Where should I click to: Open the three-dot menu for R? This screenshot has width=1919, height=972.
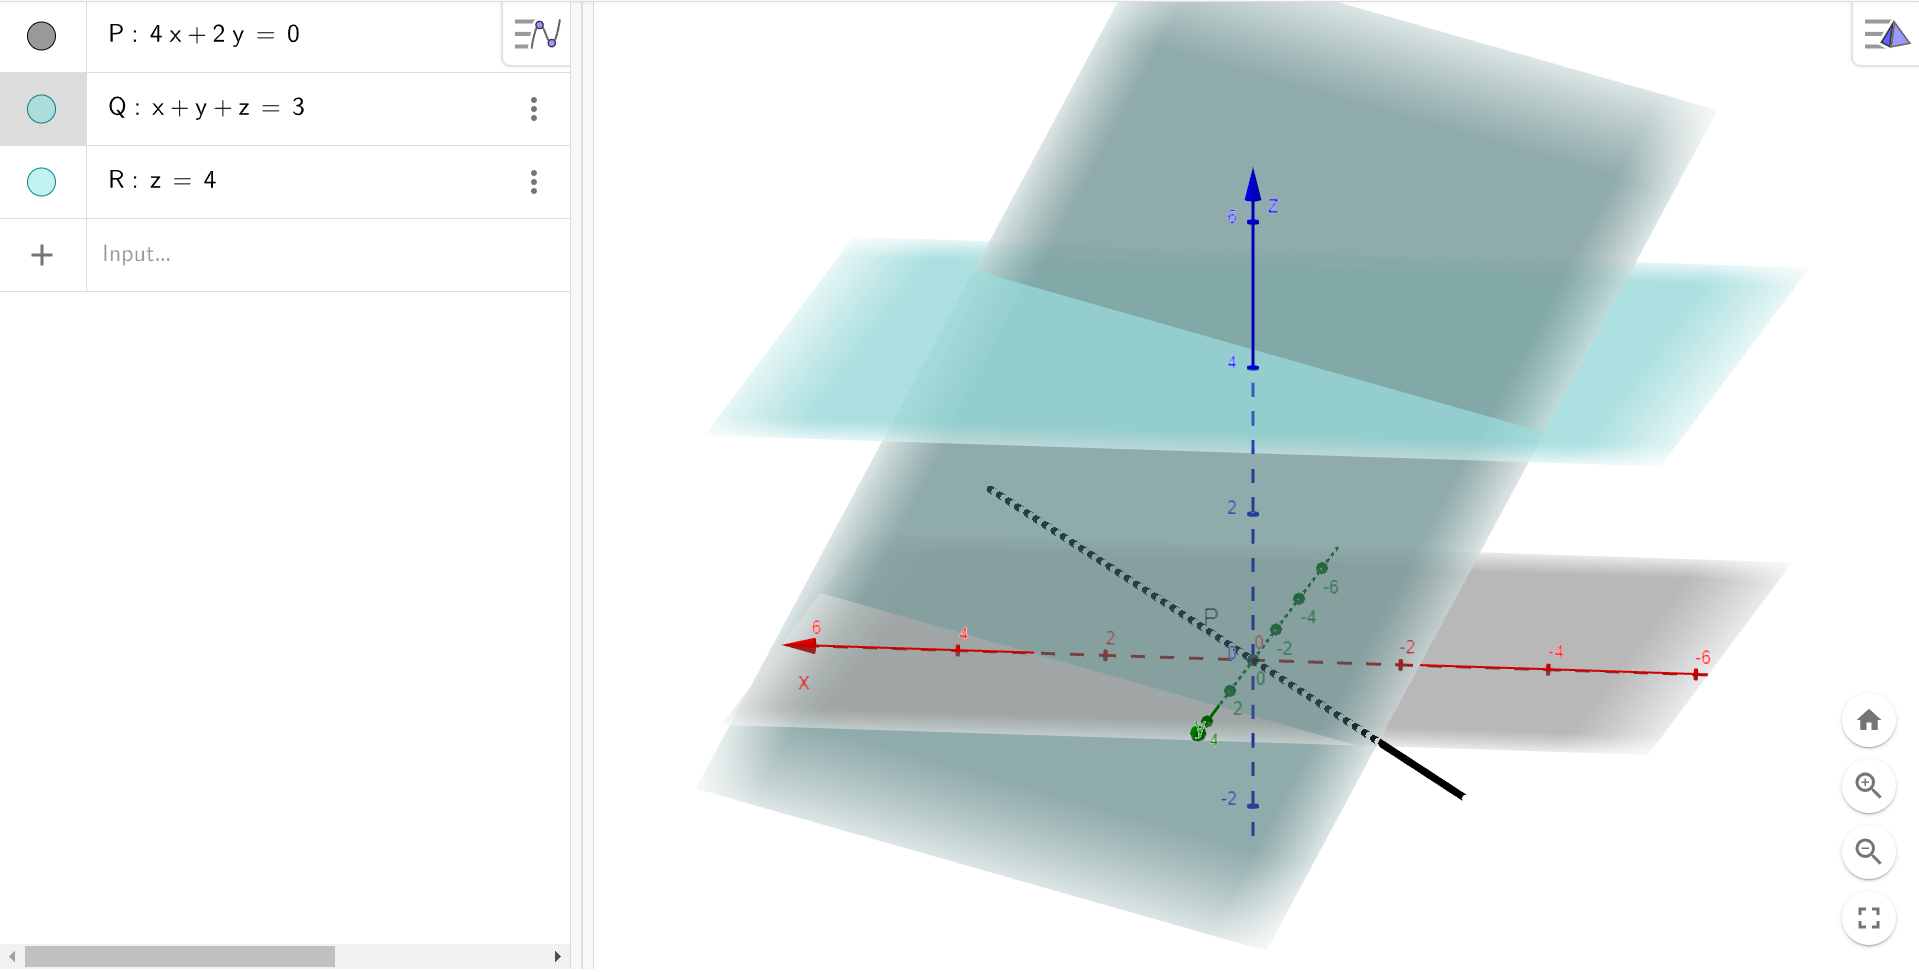[x=534, y=182]
